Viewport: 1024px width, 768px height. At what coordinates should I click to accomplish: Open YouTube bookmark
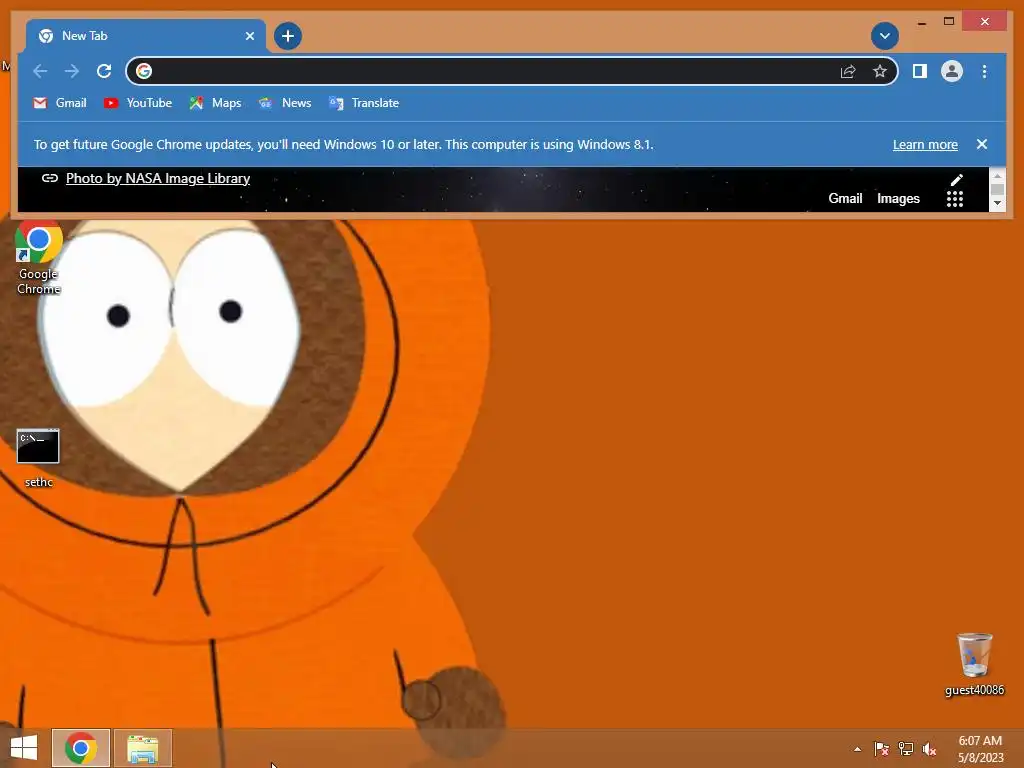138,103
